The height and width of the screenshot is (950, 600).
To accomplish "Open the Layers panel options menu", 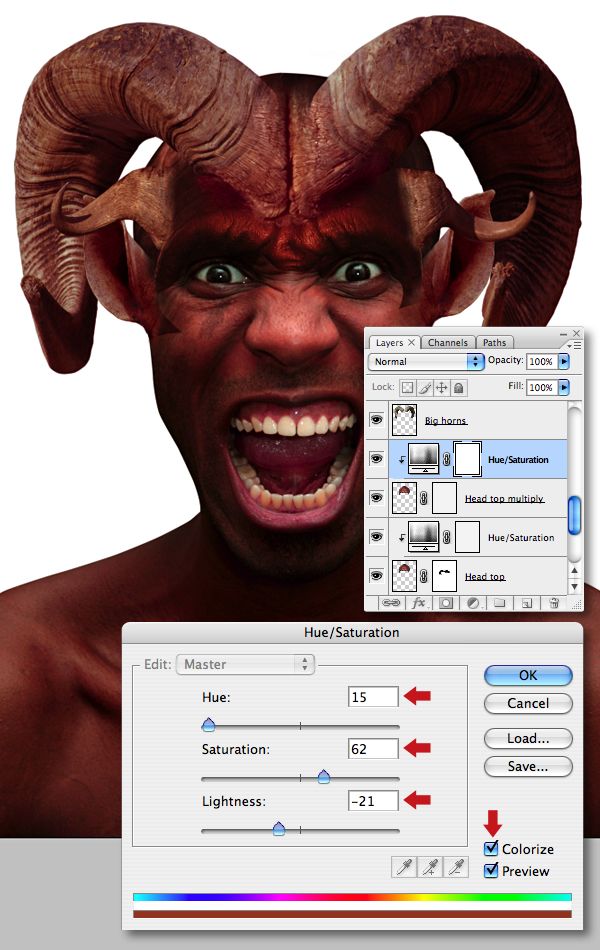I will click(574, 345).
